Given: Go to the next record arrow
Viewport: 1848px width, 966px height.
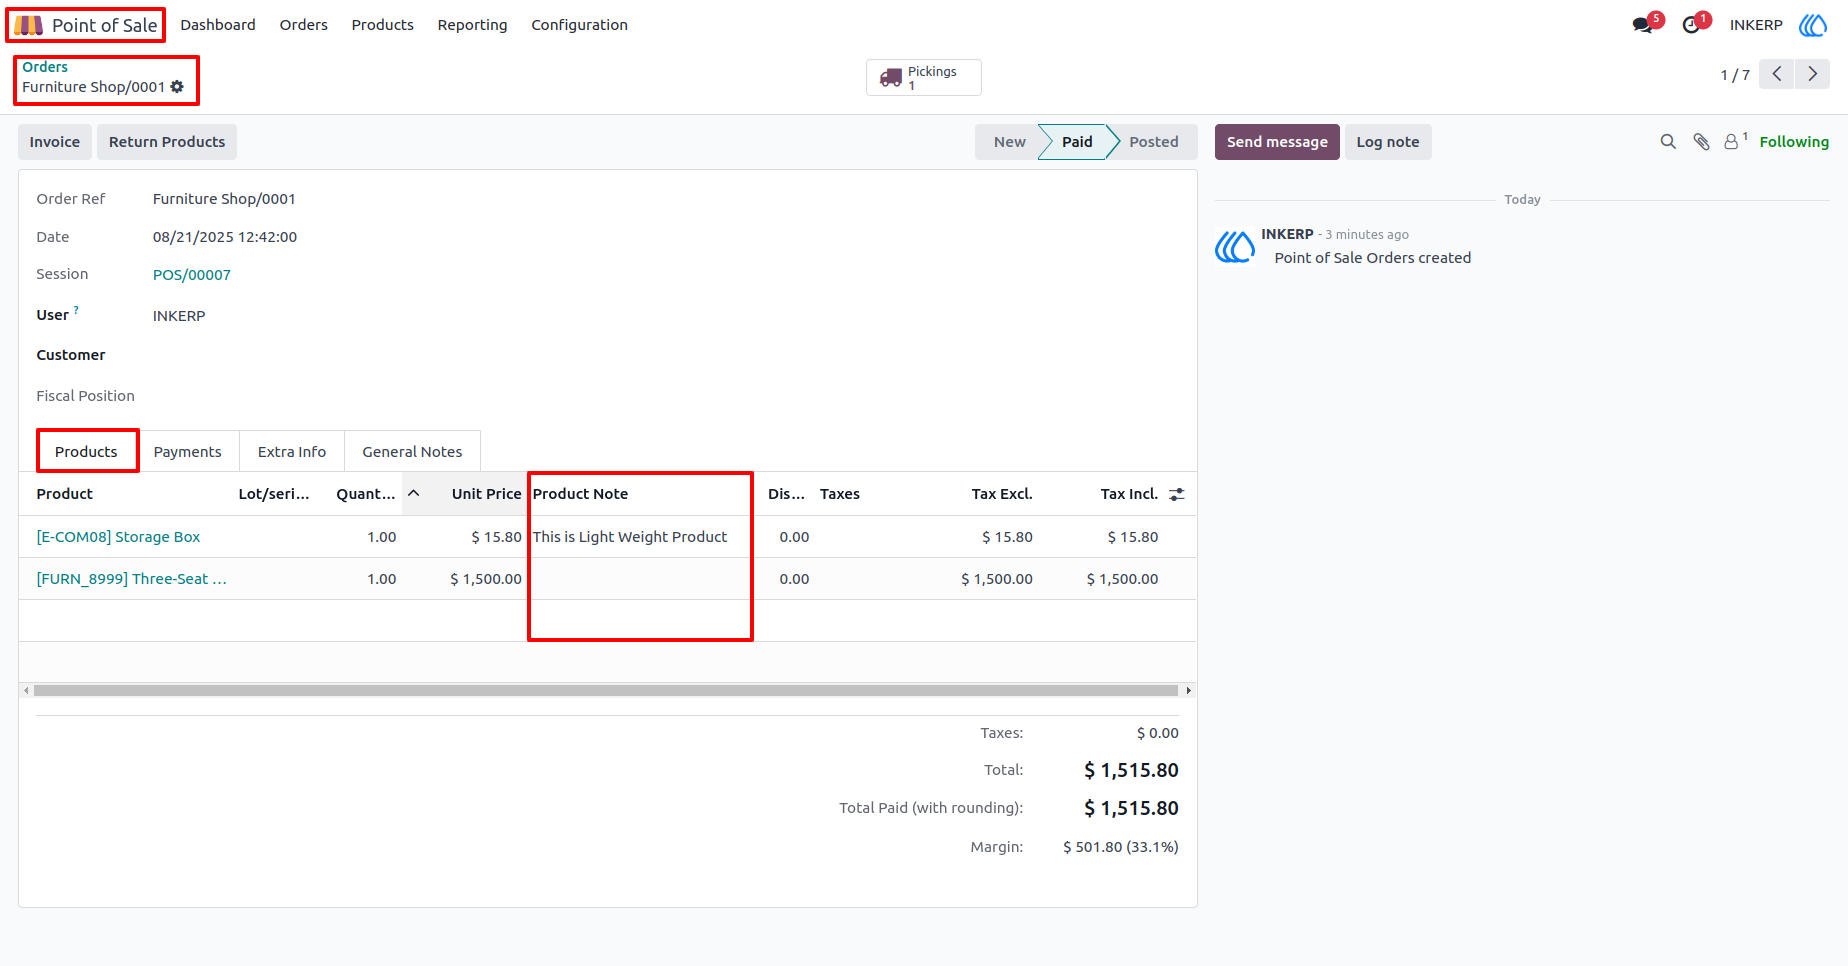Looking at the screenshot, I should pyautogui.click(x=1812, y=74).
